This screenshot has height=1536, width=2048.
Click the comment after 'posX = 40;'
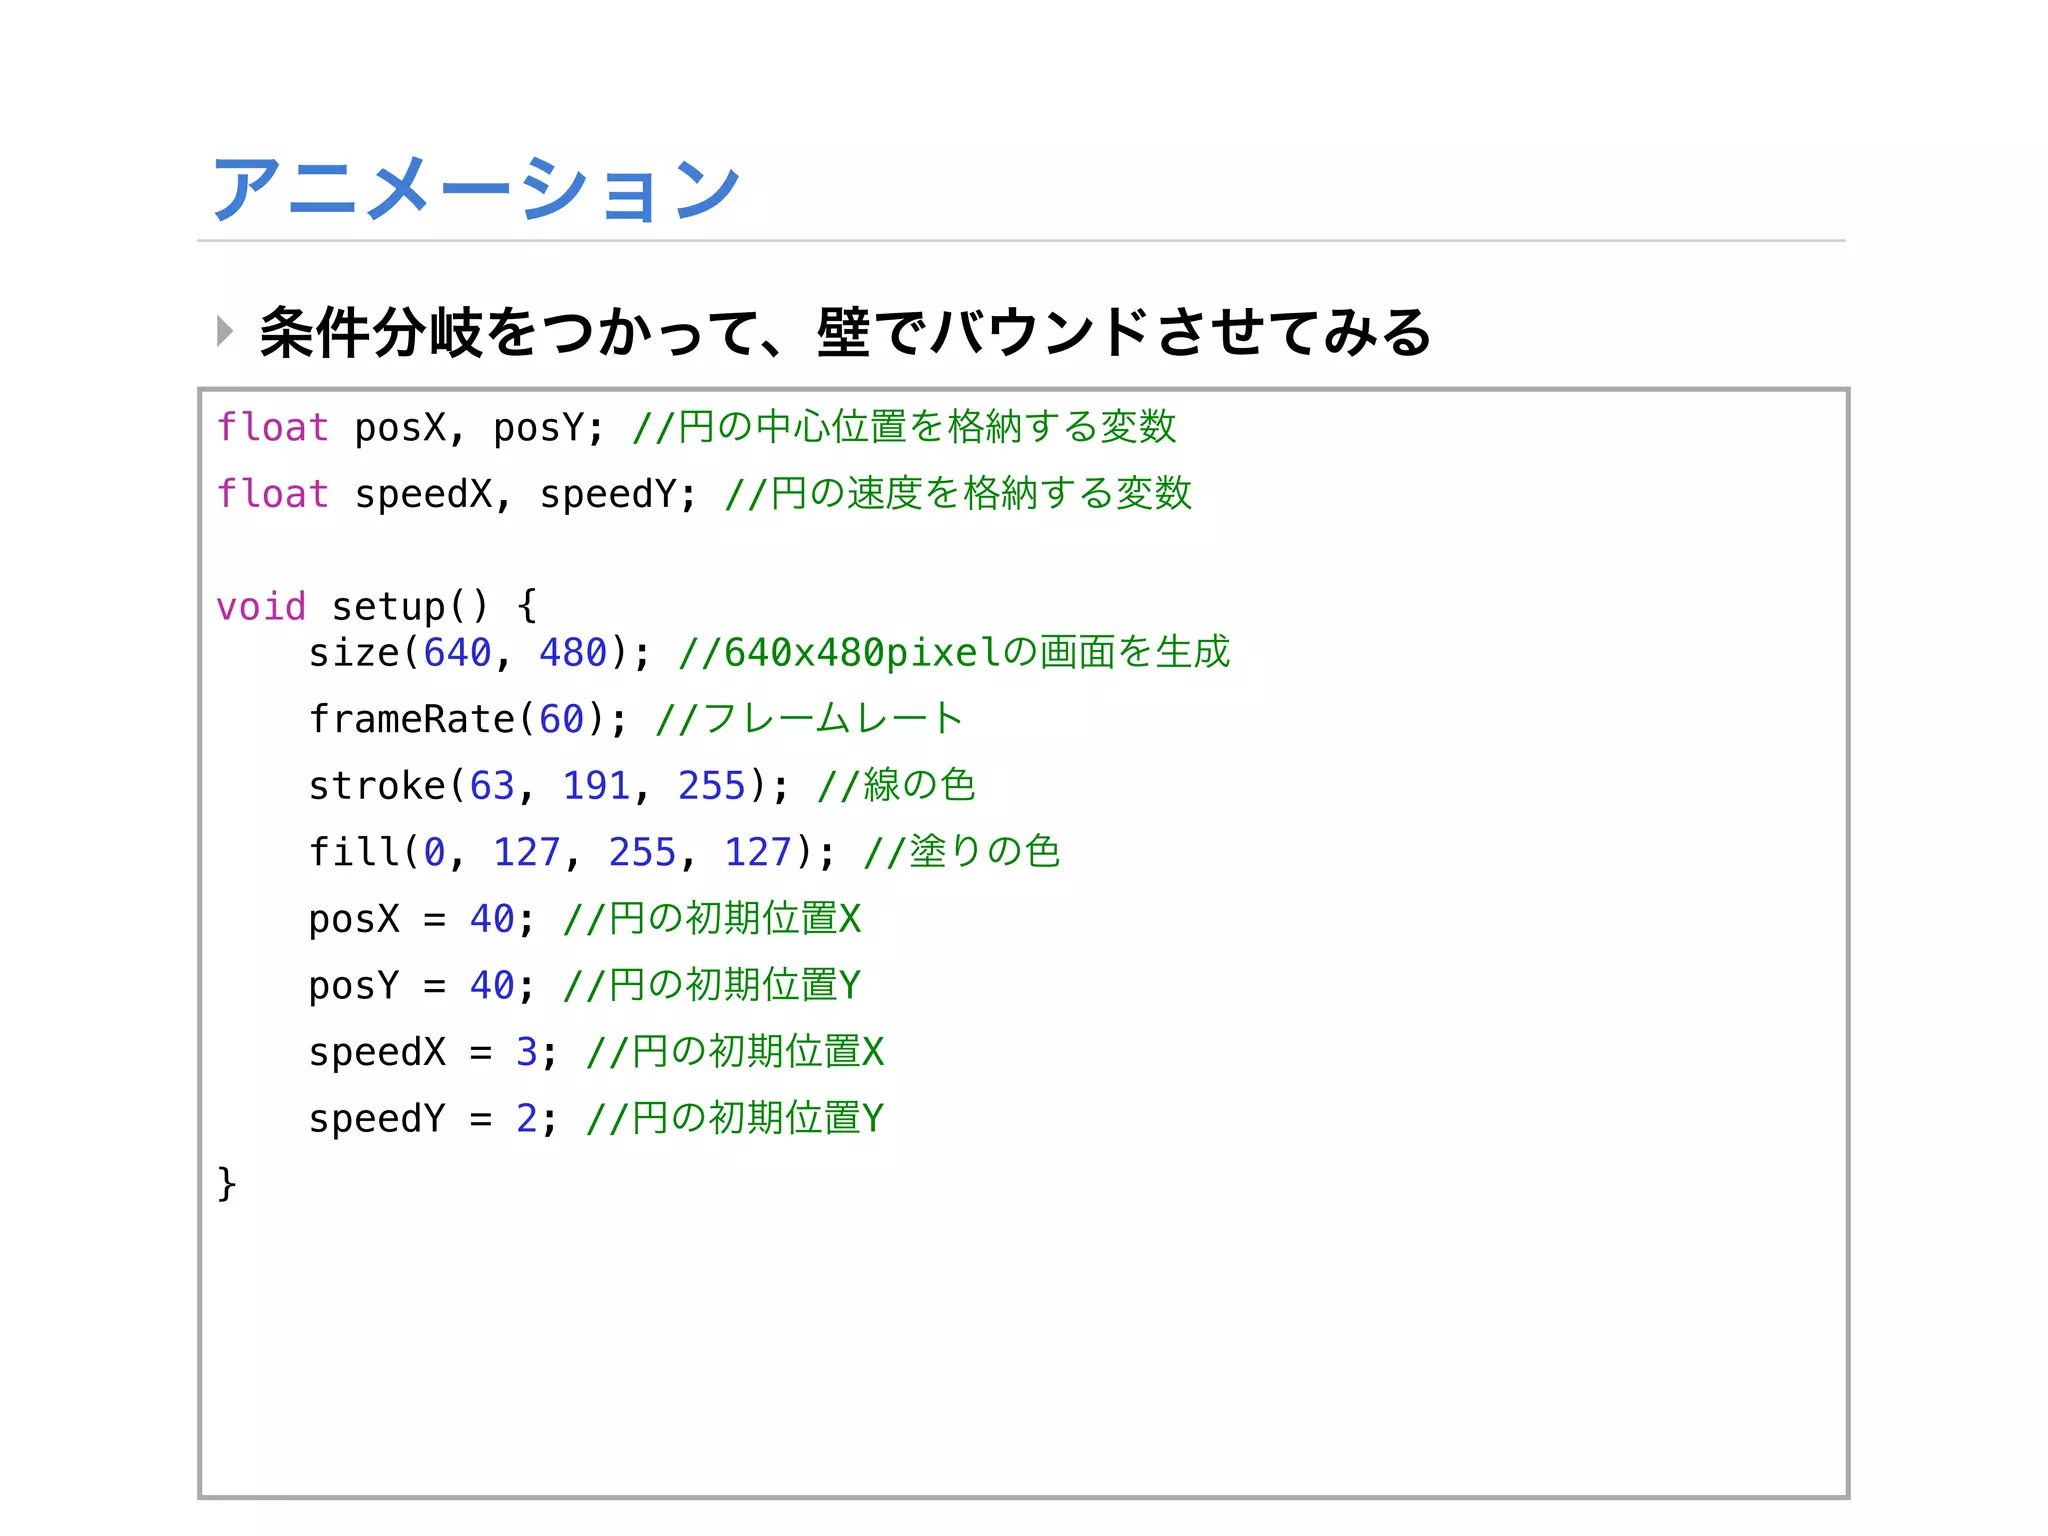(x=712, y=919)
